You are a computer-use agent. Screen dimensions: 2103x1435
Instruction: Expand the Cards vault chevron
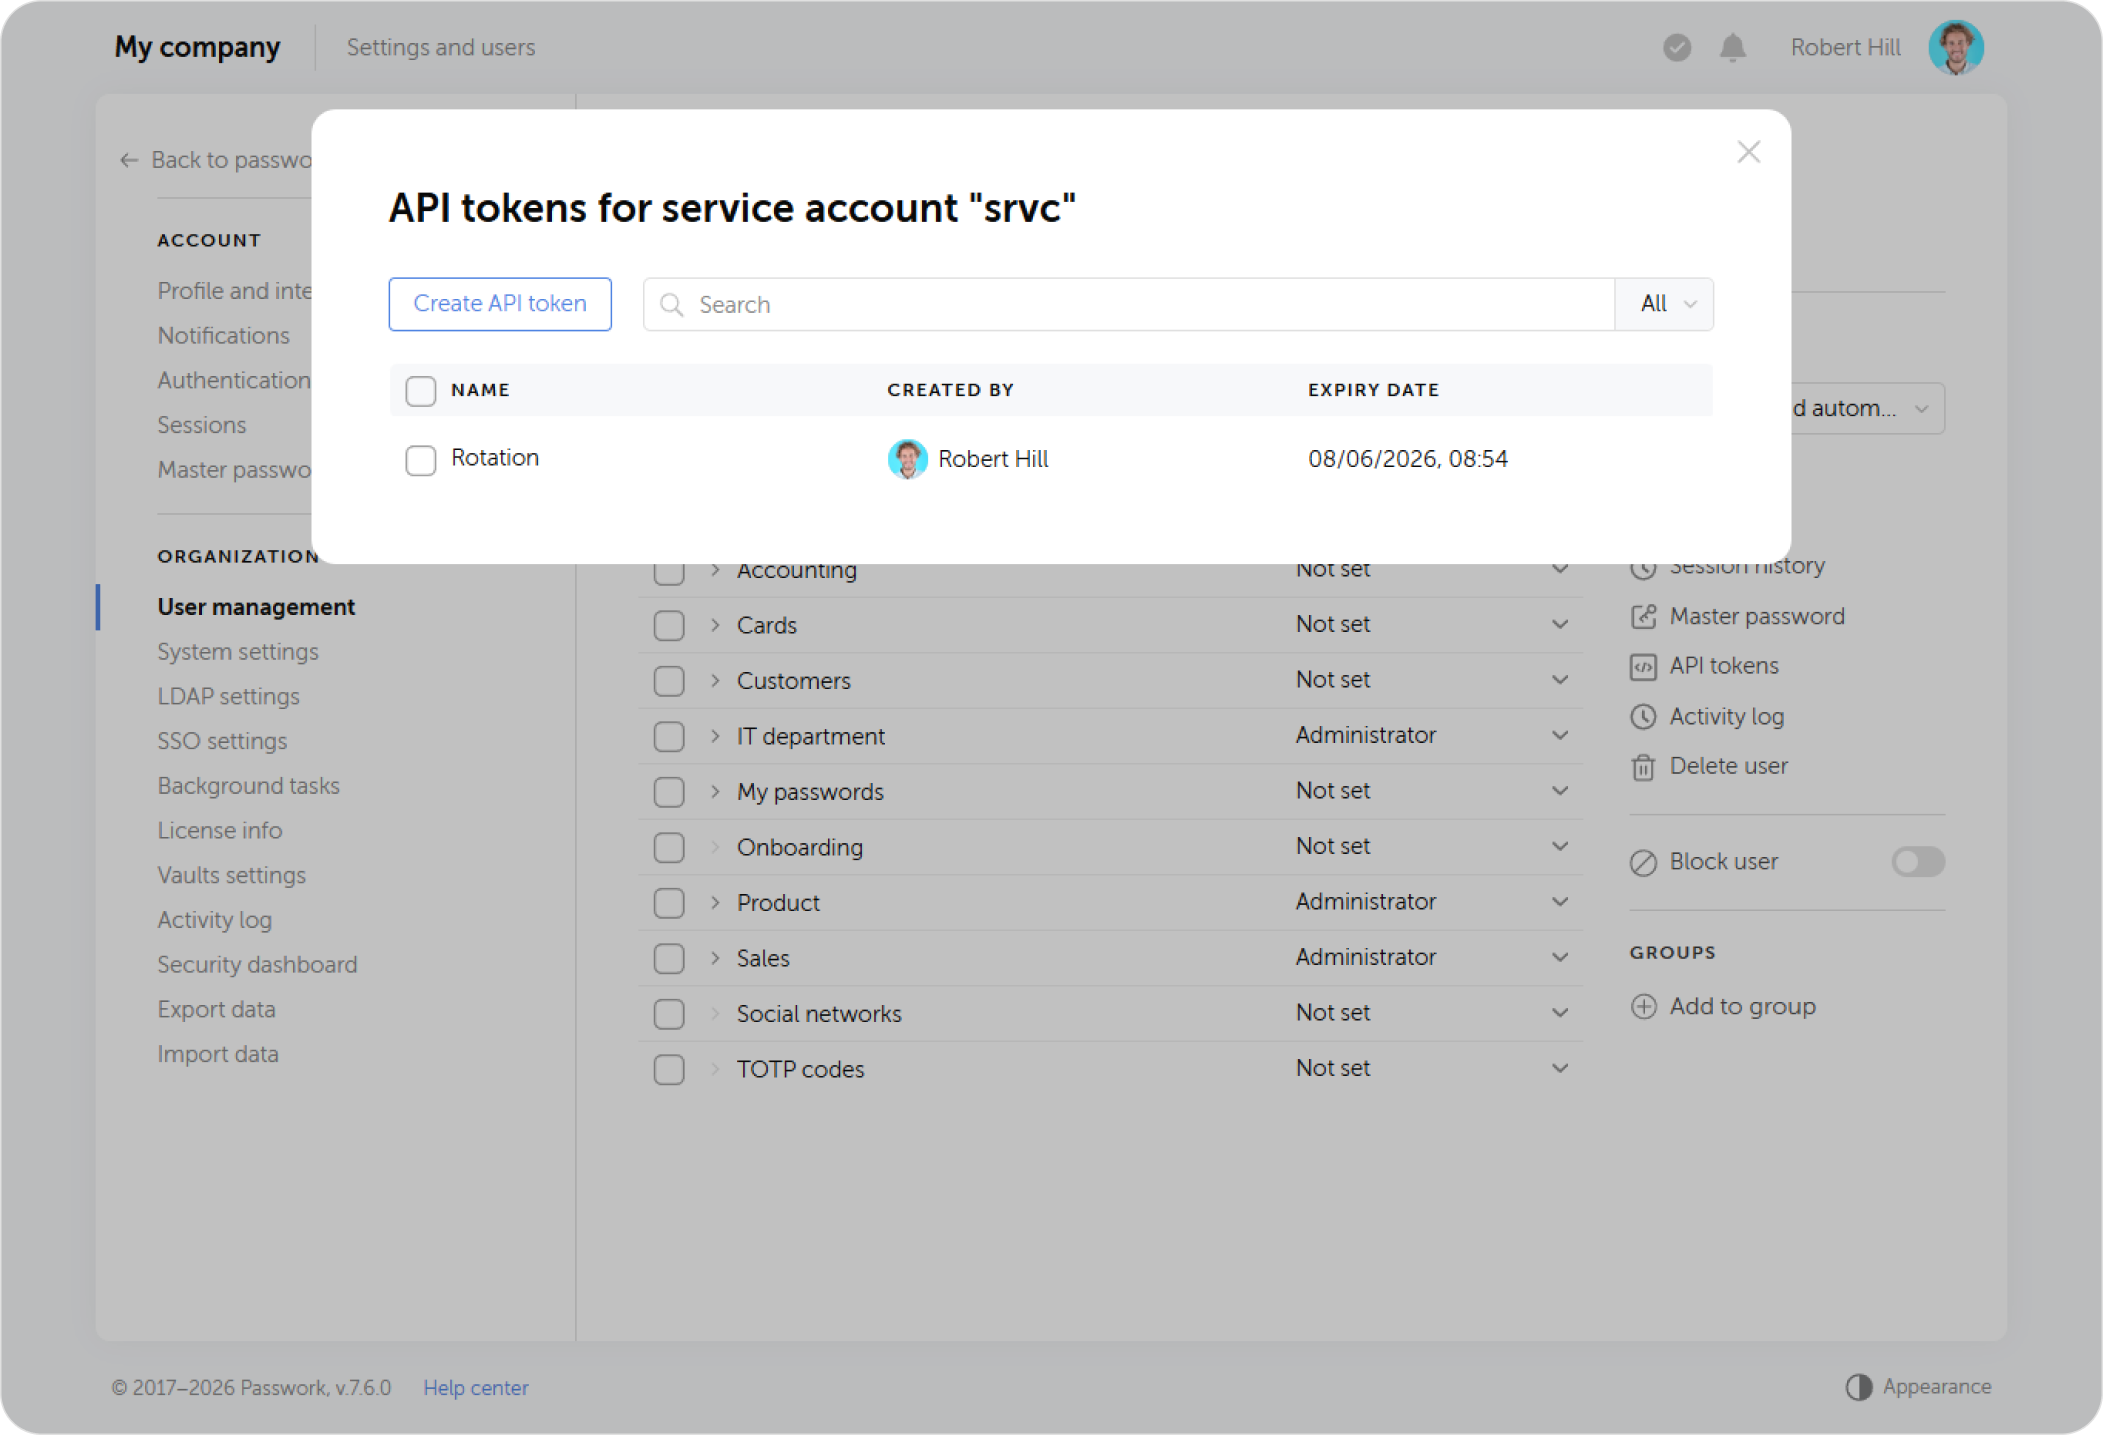click(715, 625)
